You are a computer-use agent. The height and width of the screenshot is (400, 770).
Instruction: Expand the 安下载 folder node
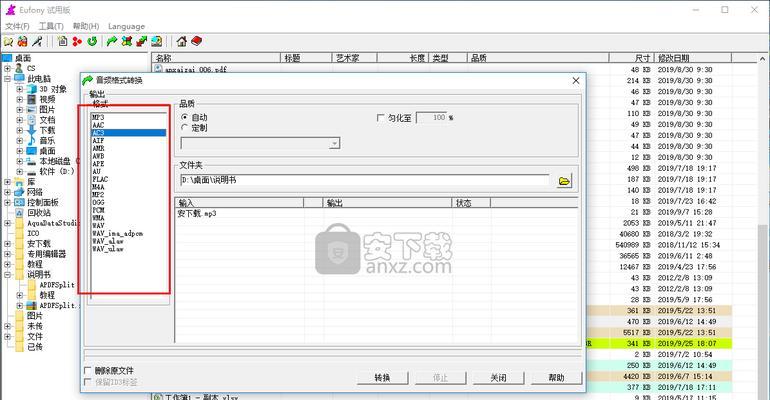tap(7, 243)
